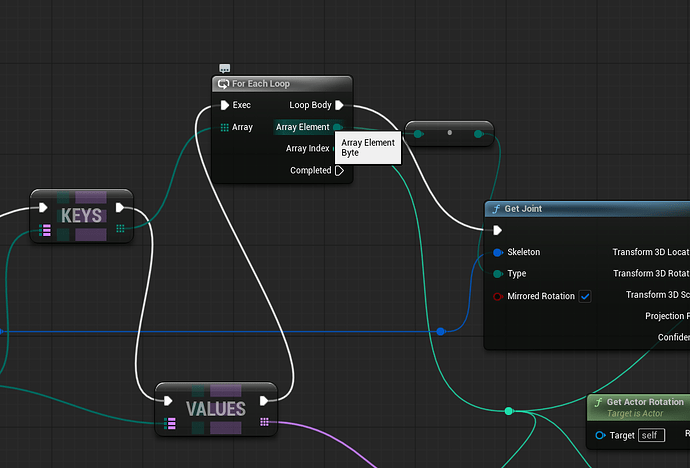Screen dimensions: 690x468
Task: Click the Skeleton input pin on Get Joint
Action: (498, 252)
